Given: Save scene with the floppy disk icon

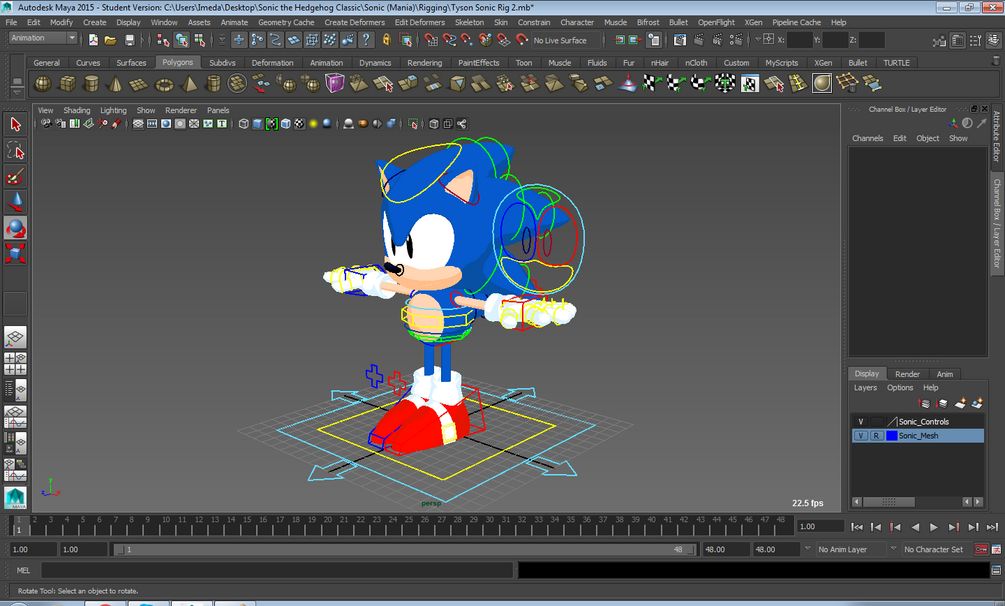Looking at the screenshot, I should pyautogui.click(x=129, y=40).
